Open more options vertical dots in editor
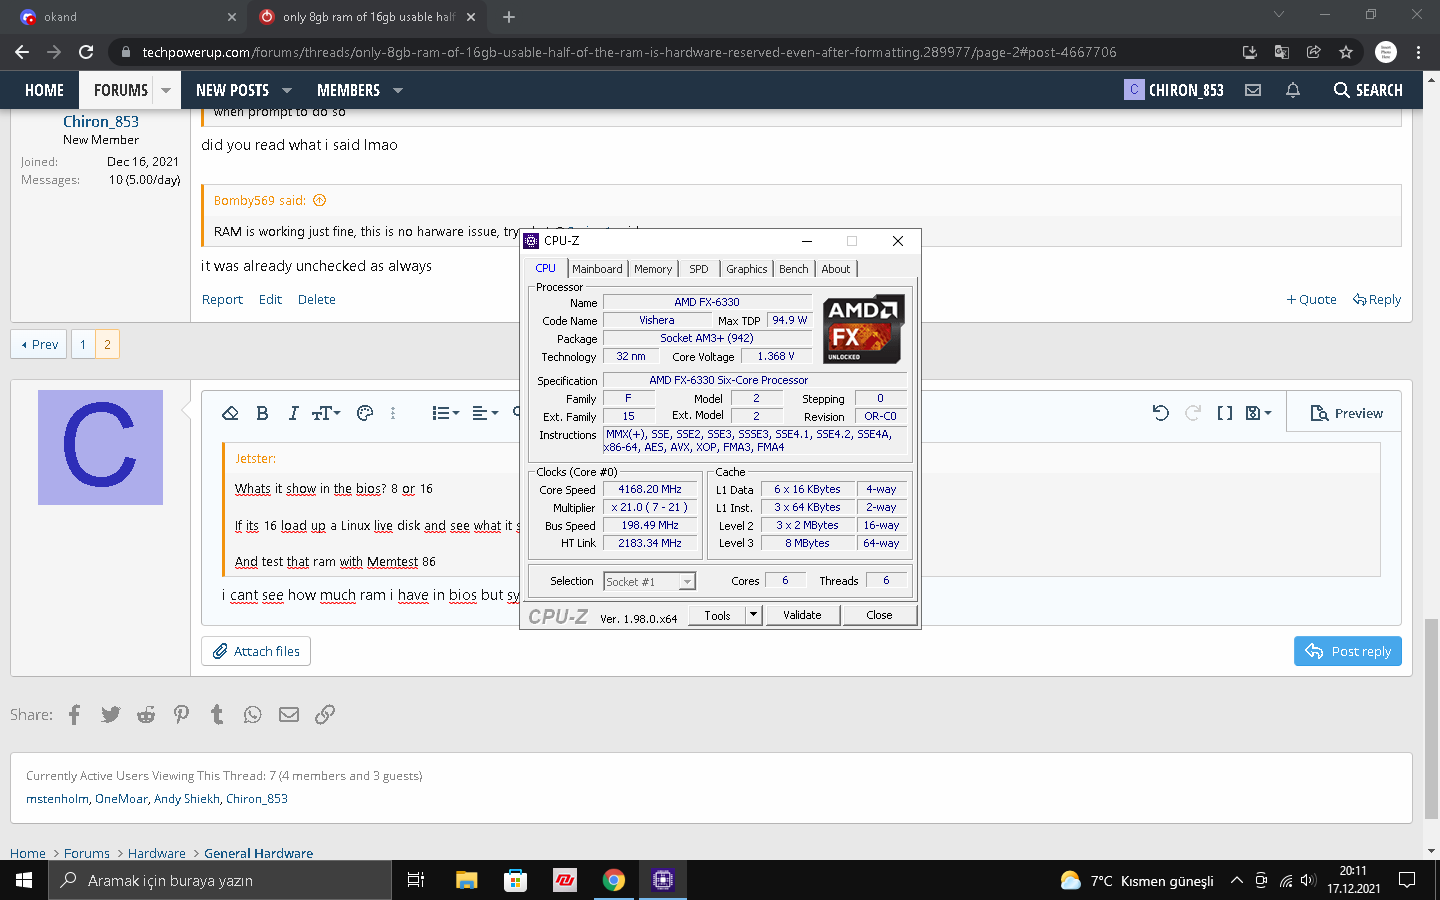Screen dimensions: 1440x900 [393, 413]
